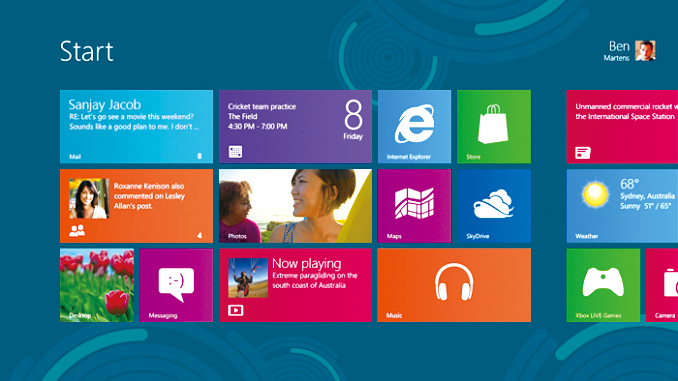Click the Friday 8 date on the calendar tile
Viewport: 678px width, 381px height.
[x=353, y=120]
